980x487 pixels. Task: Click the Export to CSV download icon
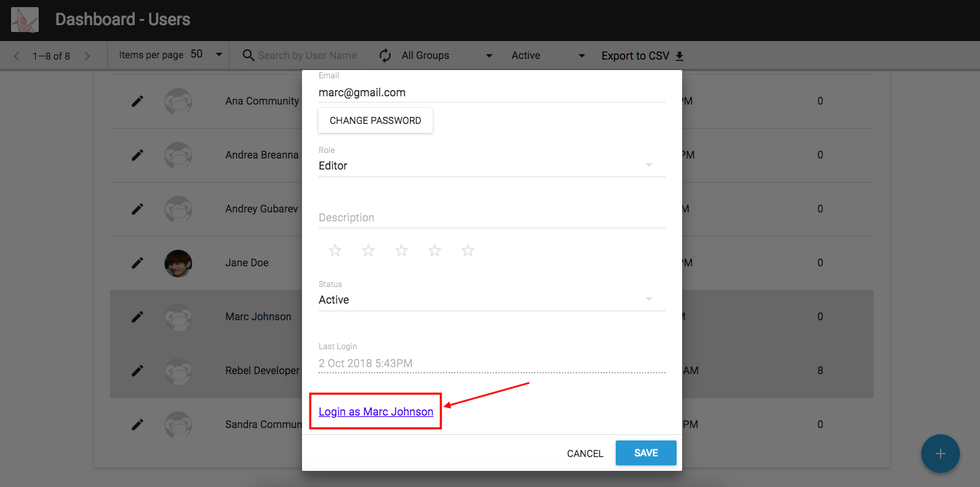click(680, 56)
